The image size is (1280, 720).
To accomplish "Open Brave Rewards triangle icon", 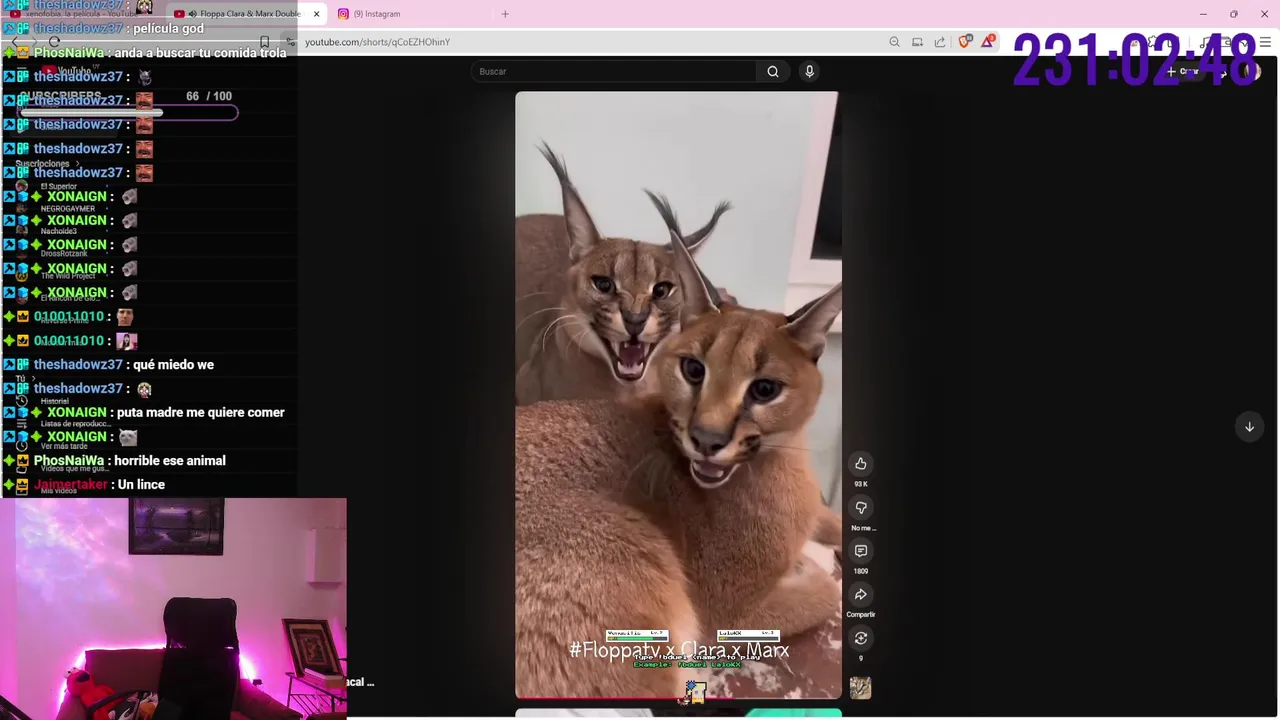I will (x=988, y=41).
